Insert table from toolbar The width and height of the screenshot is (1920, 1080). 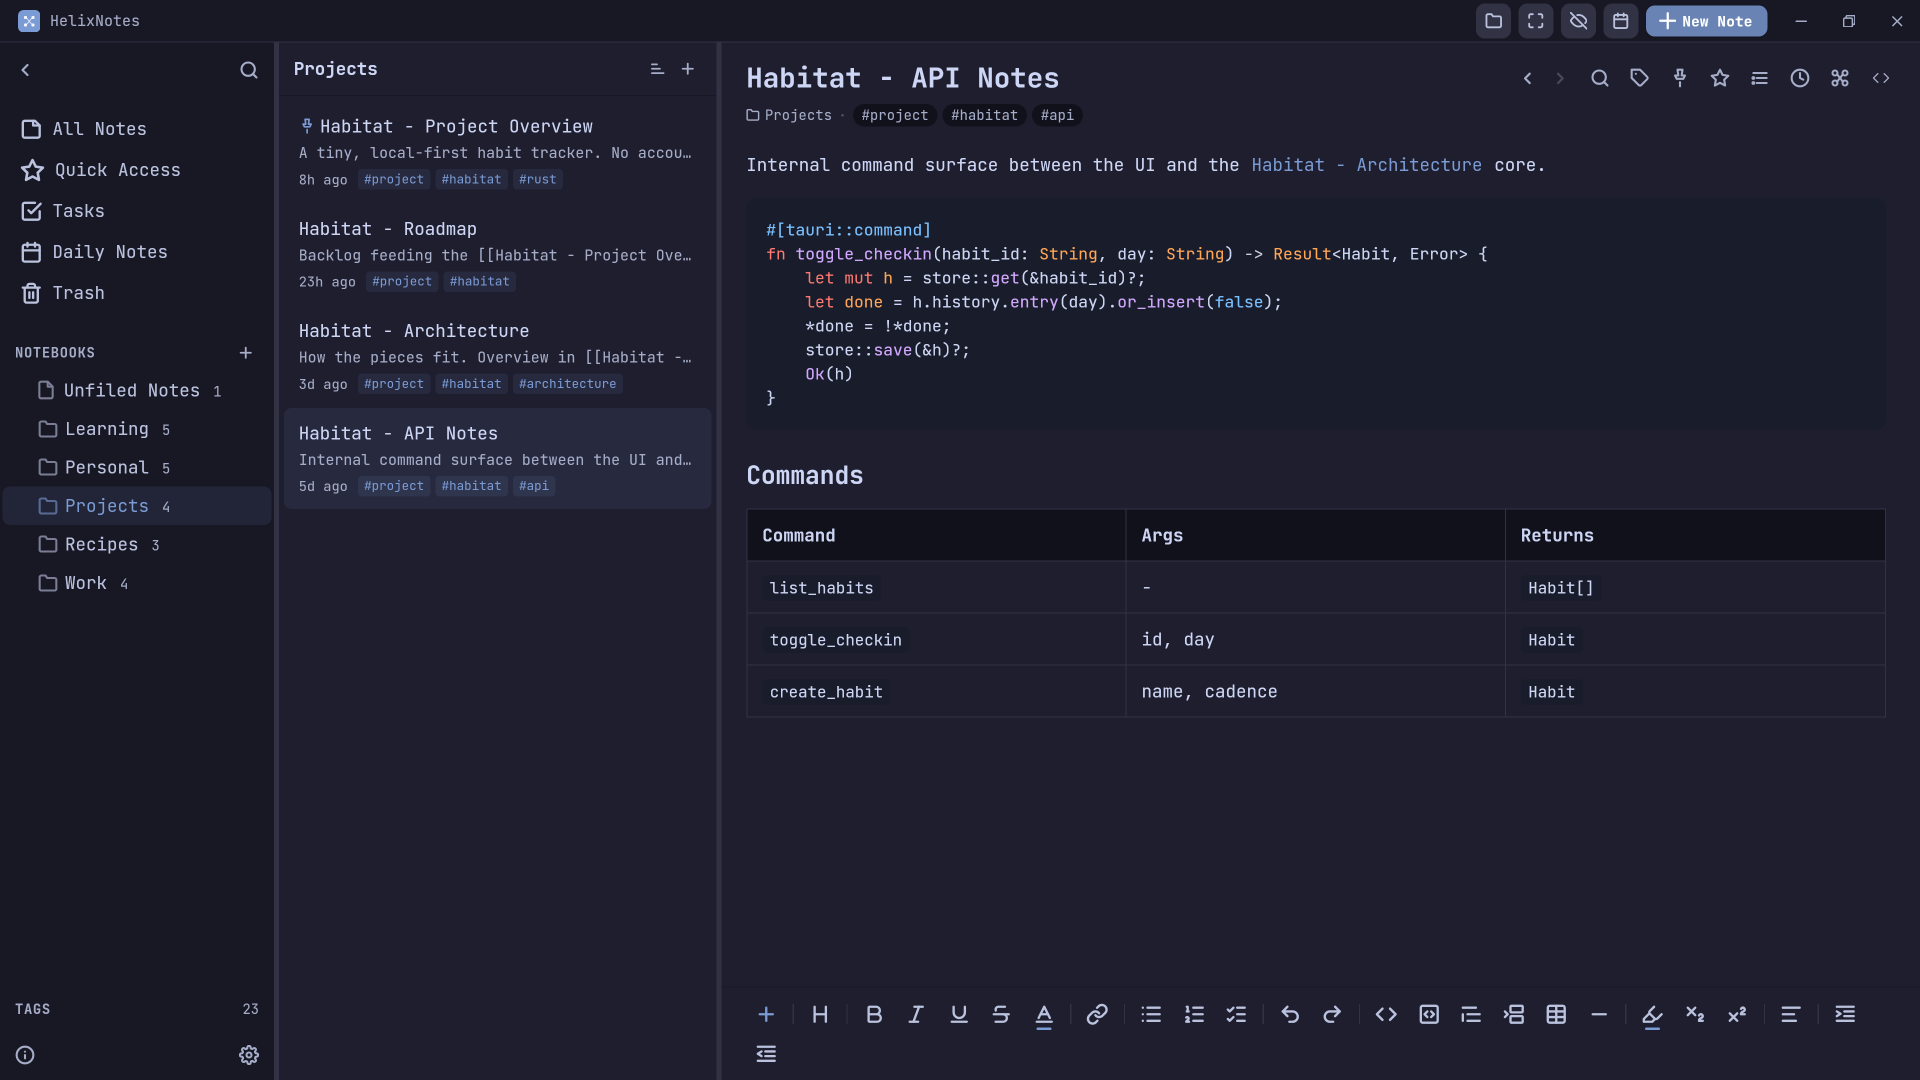coord(1556,1015)
